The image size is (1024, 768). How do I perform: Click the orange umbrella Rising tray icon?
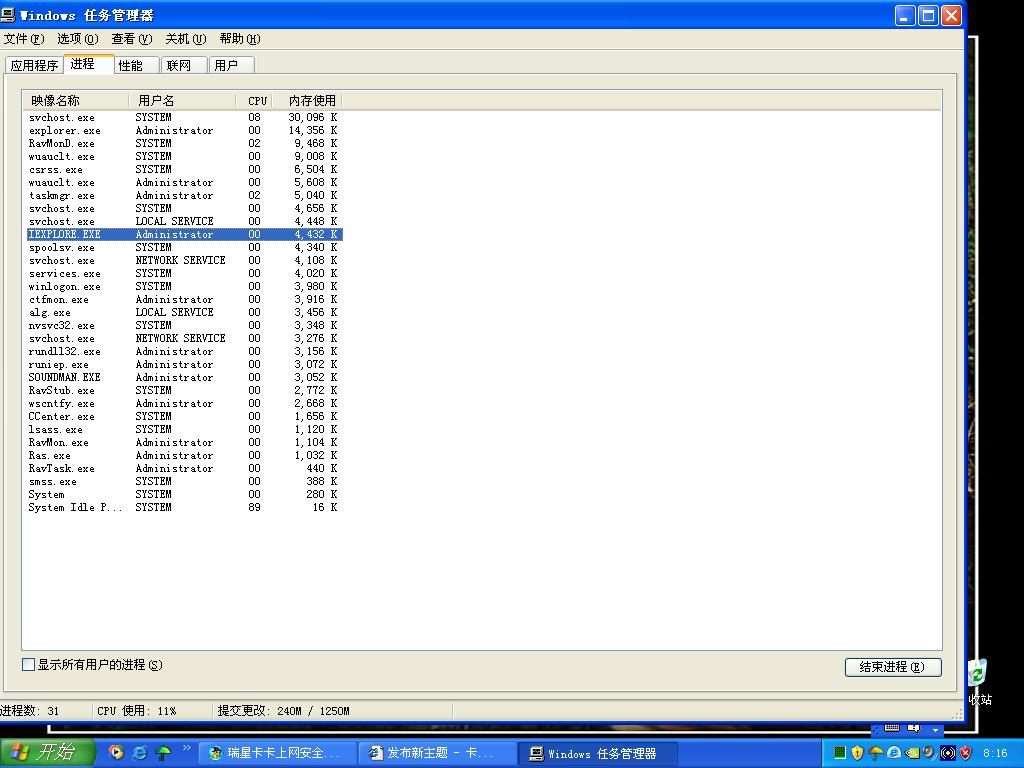tap(876, 753)
